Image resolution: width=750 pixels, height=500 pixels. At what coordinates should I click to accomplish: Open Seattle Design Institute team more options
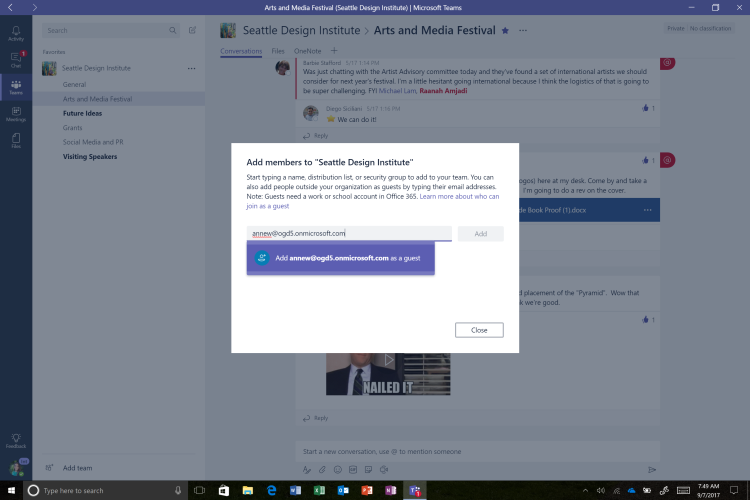pos(191,68)
